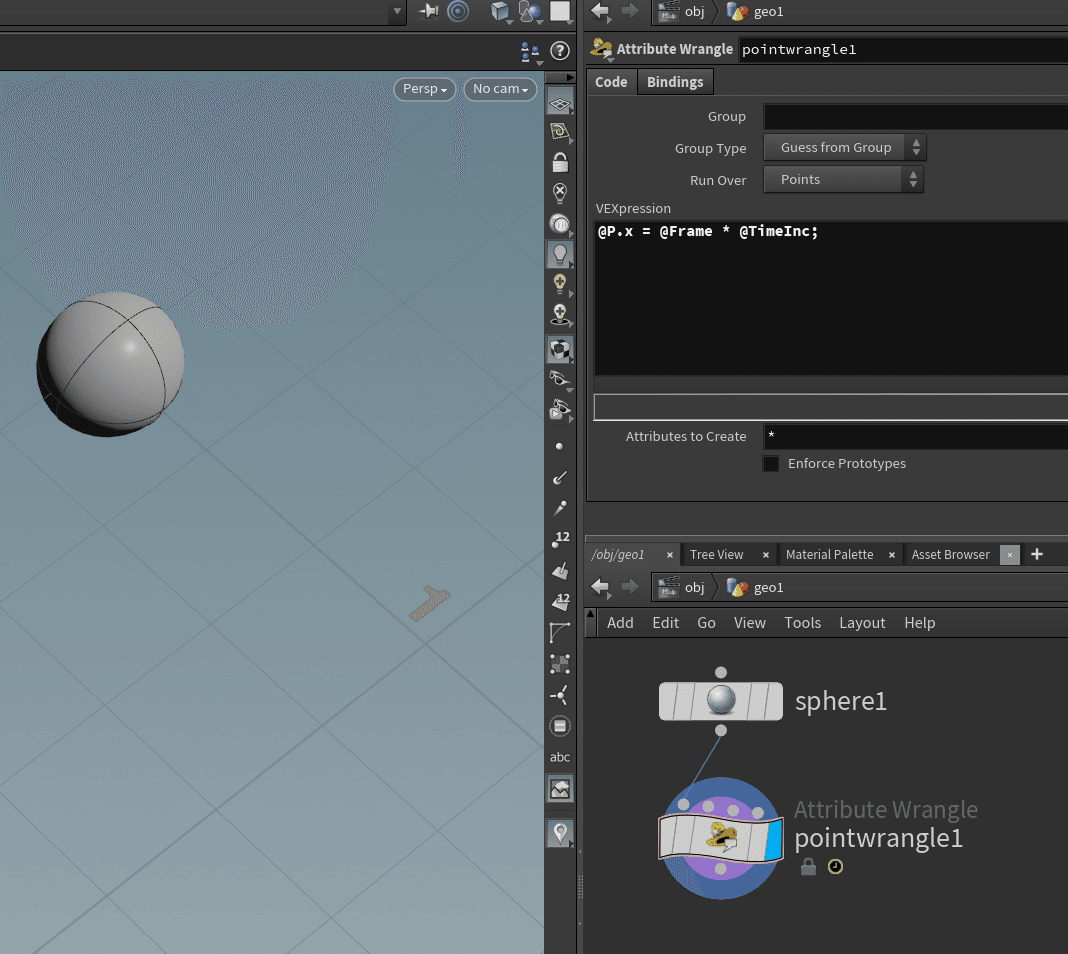
Task: Open the Persp view dropdown
Action: pyautogui.click(x=425, y=89)
